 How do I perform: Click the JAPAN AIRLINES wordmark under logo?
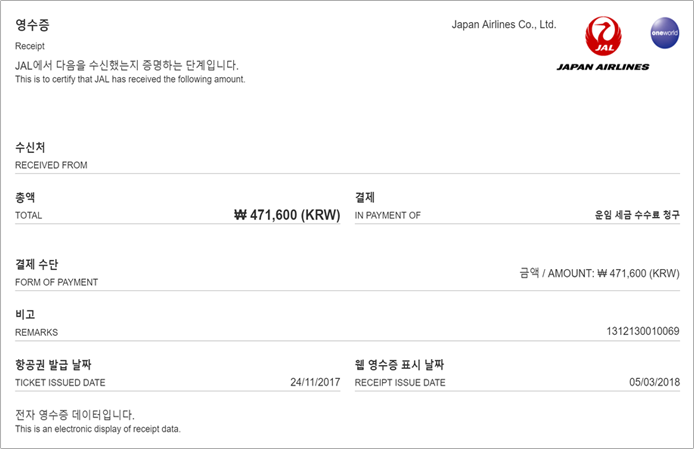(603, 67)
